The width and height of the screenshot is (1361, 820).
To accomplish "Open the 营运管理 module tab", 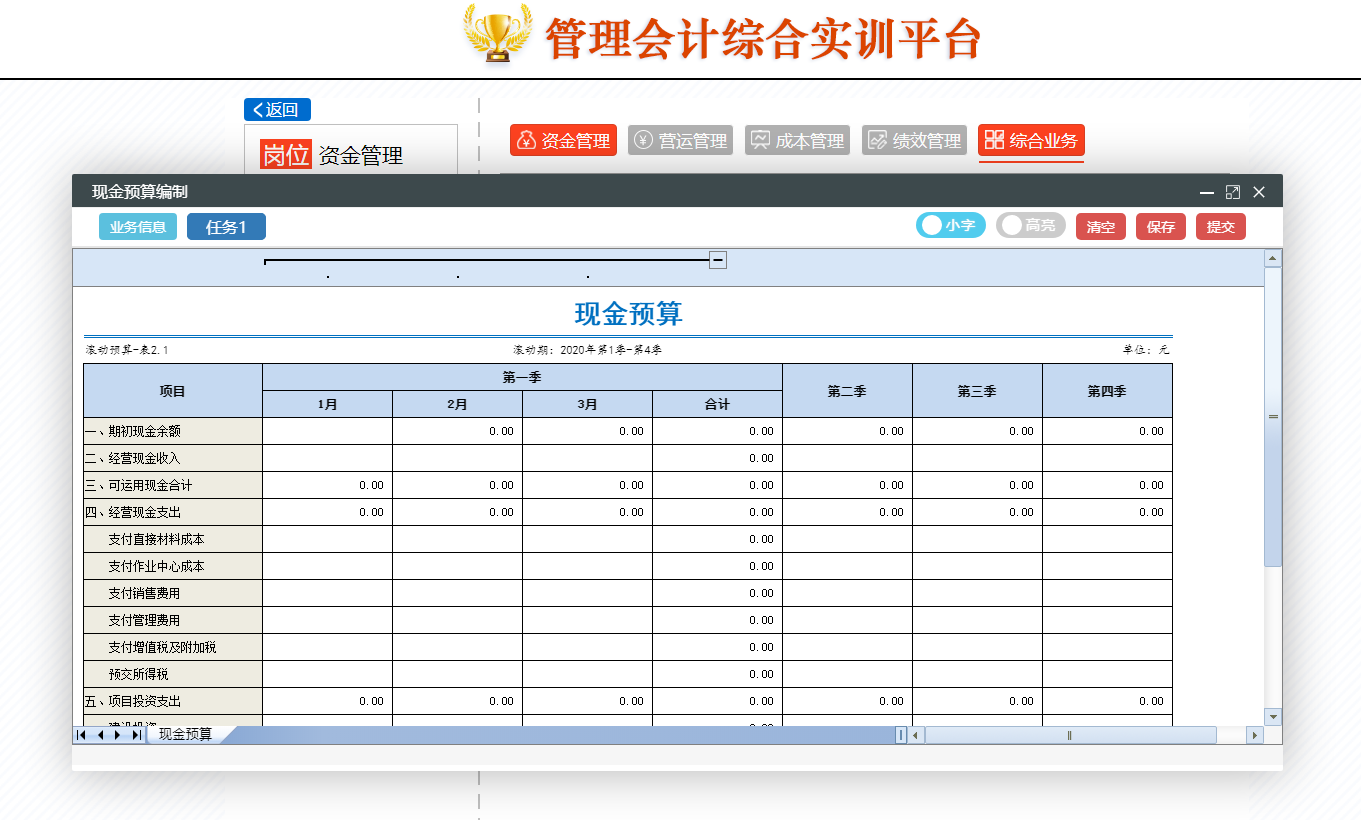I will (x=680, y=141).
